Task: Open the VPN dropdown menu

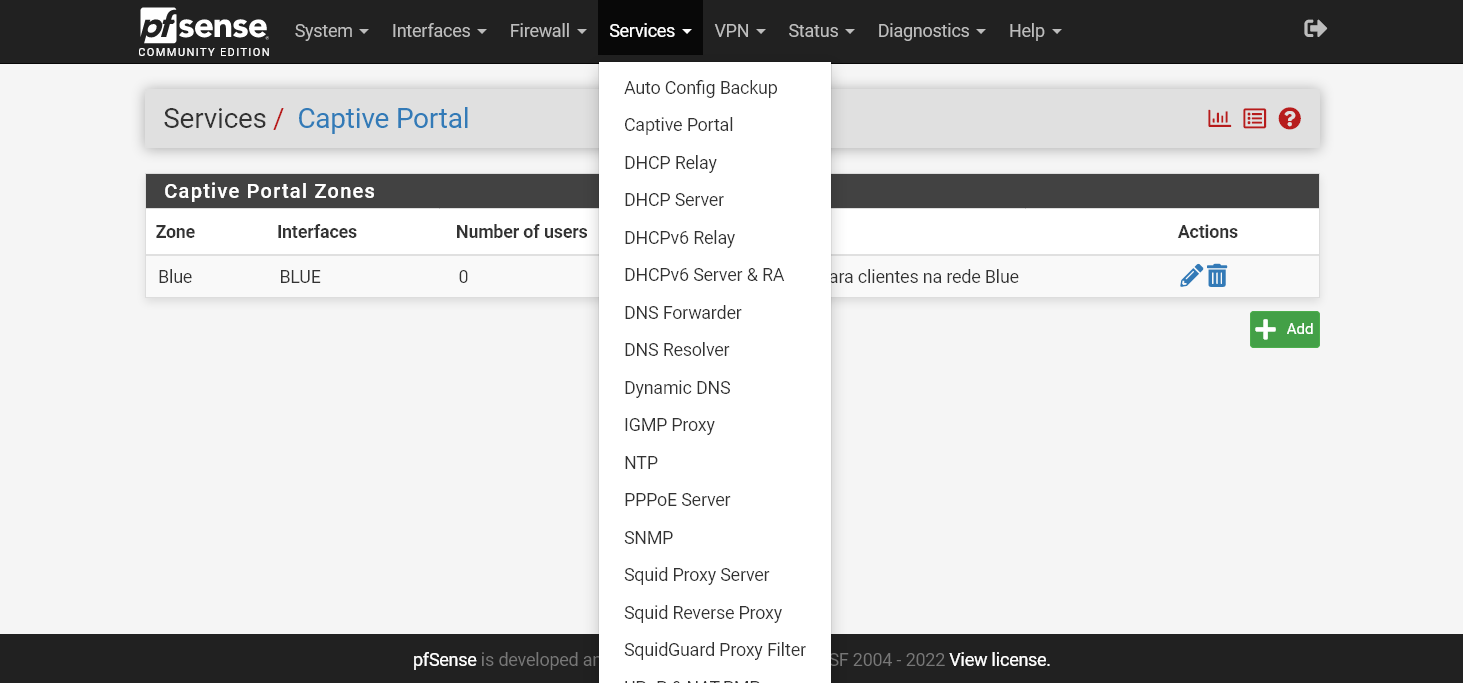Action: click(x=739, y=30)
